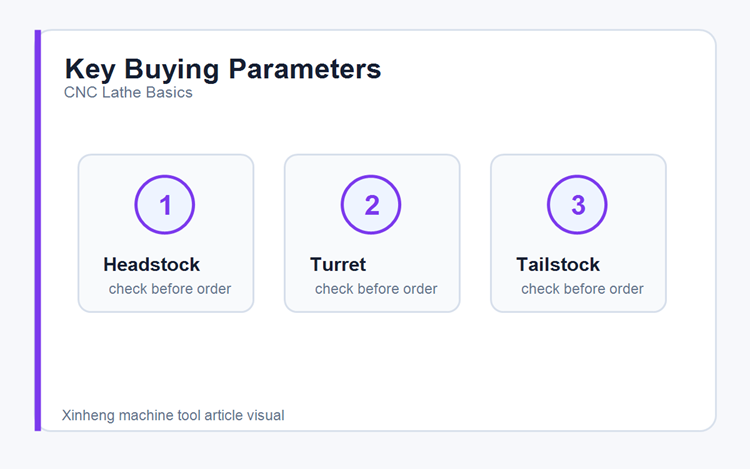Select the Headstock heading

coord(152,264)
